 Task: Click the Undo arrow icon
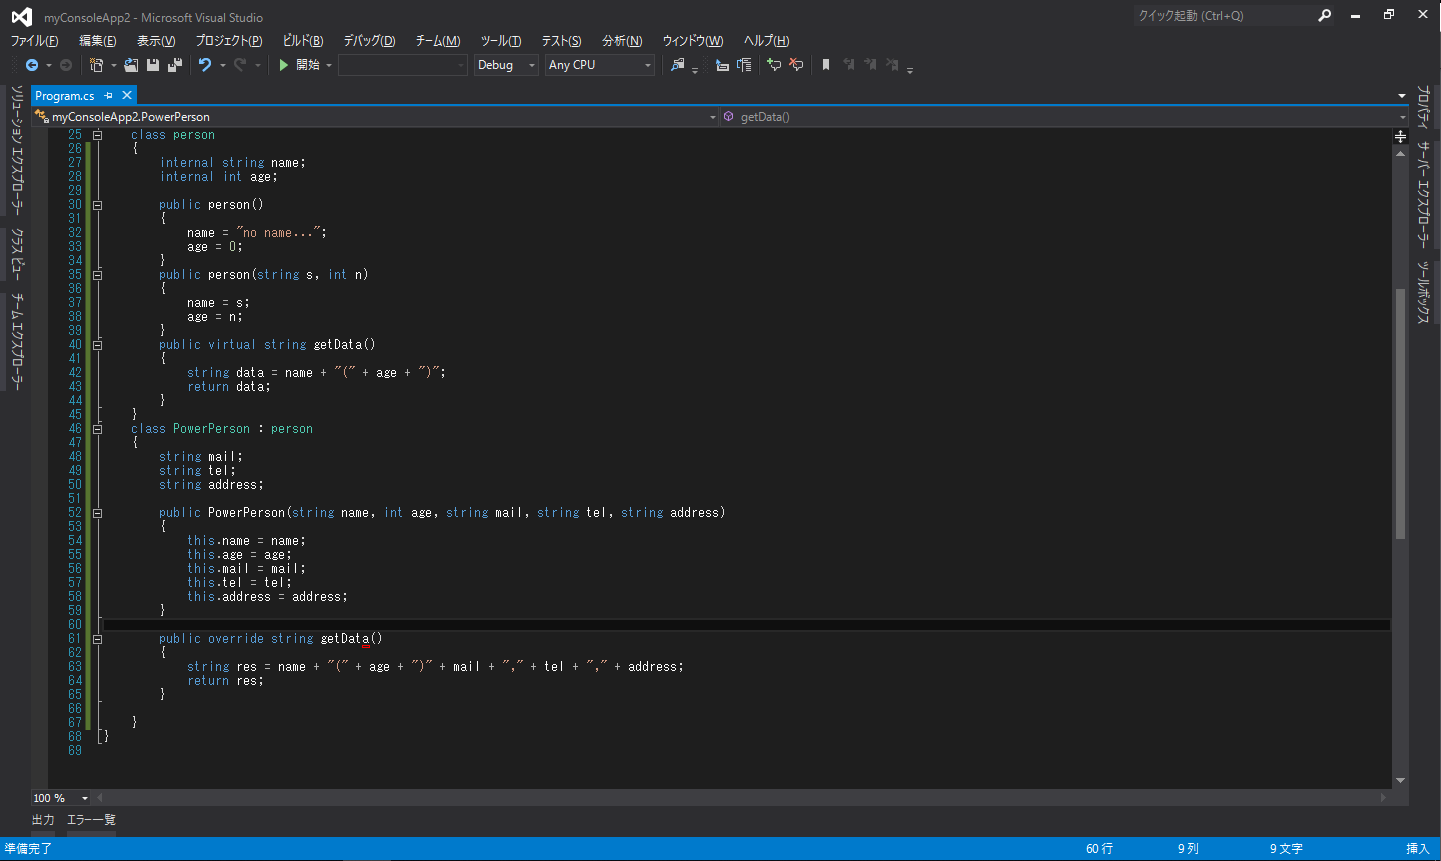tap(205, 65)
